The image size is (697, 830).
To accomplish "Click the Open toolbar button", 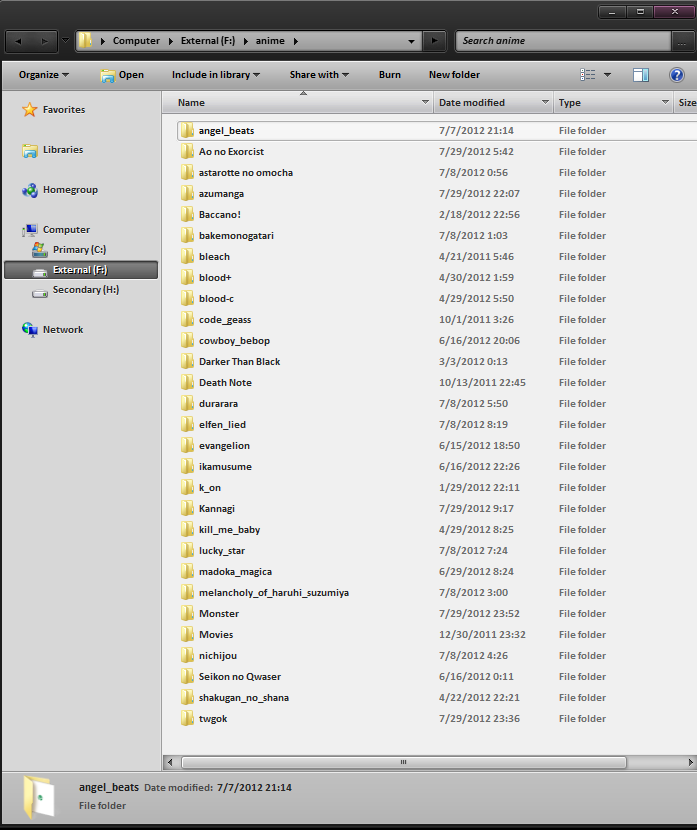I will pyautogui.click(x=122, y=75).
